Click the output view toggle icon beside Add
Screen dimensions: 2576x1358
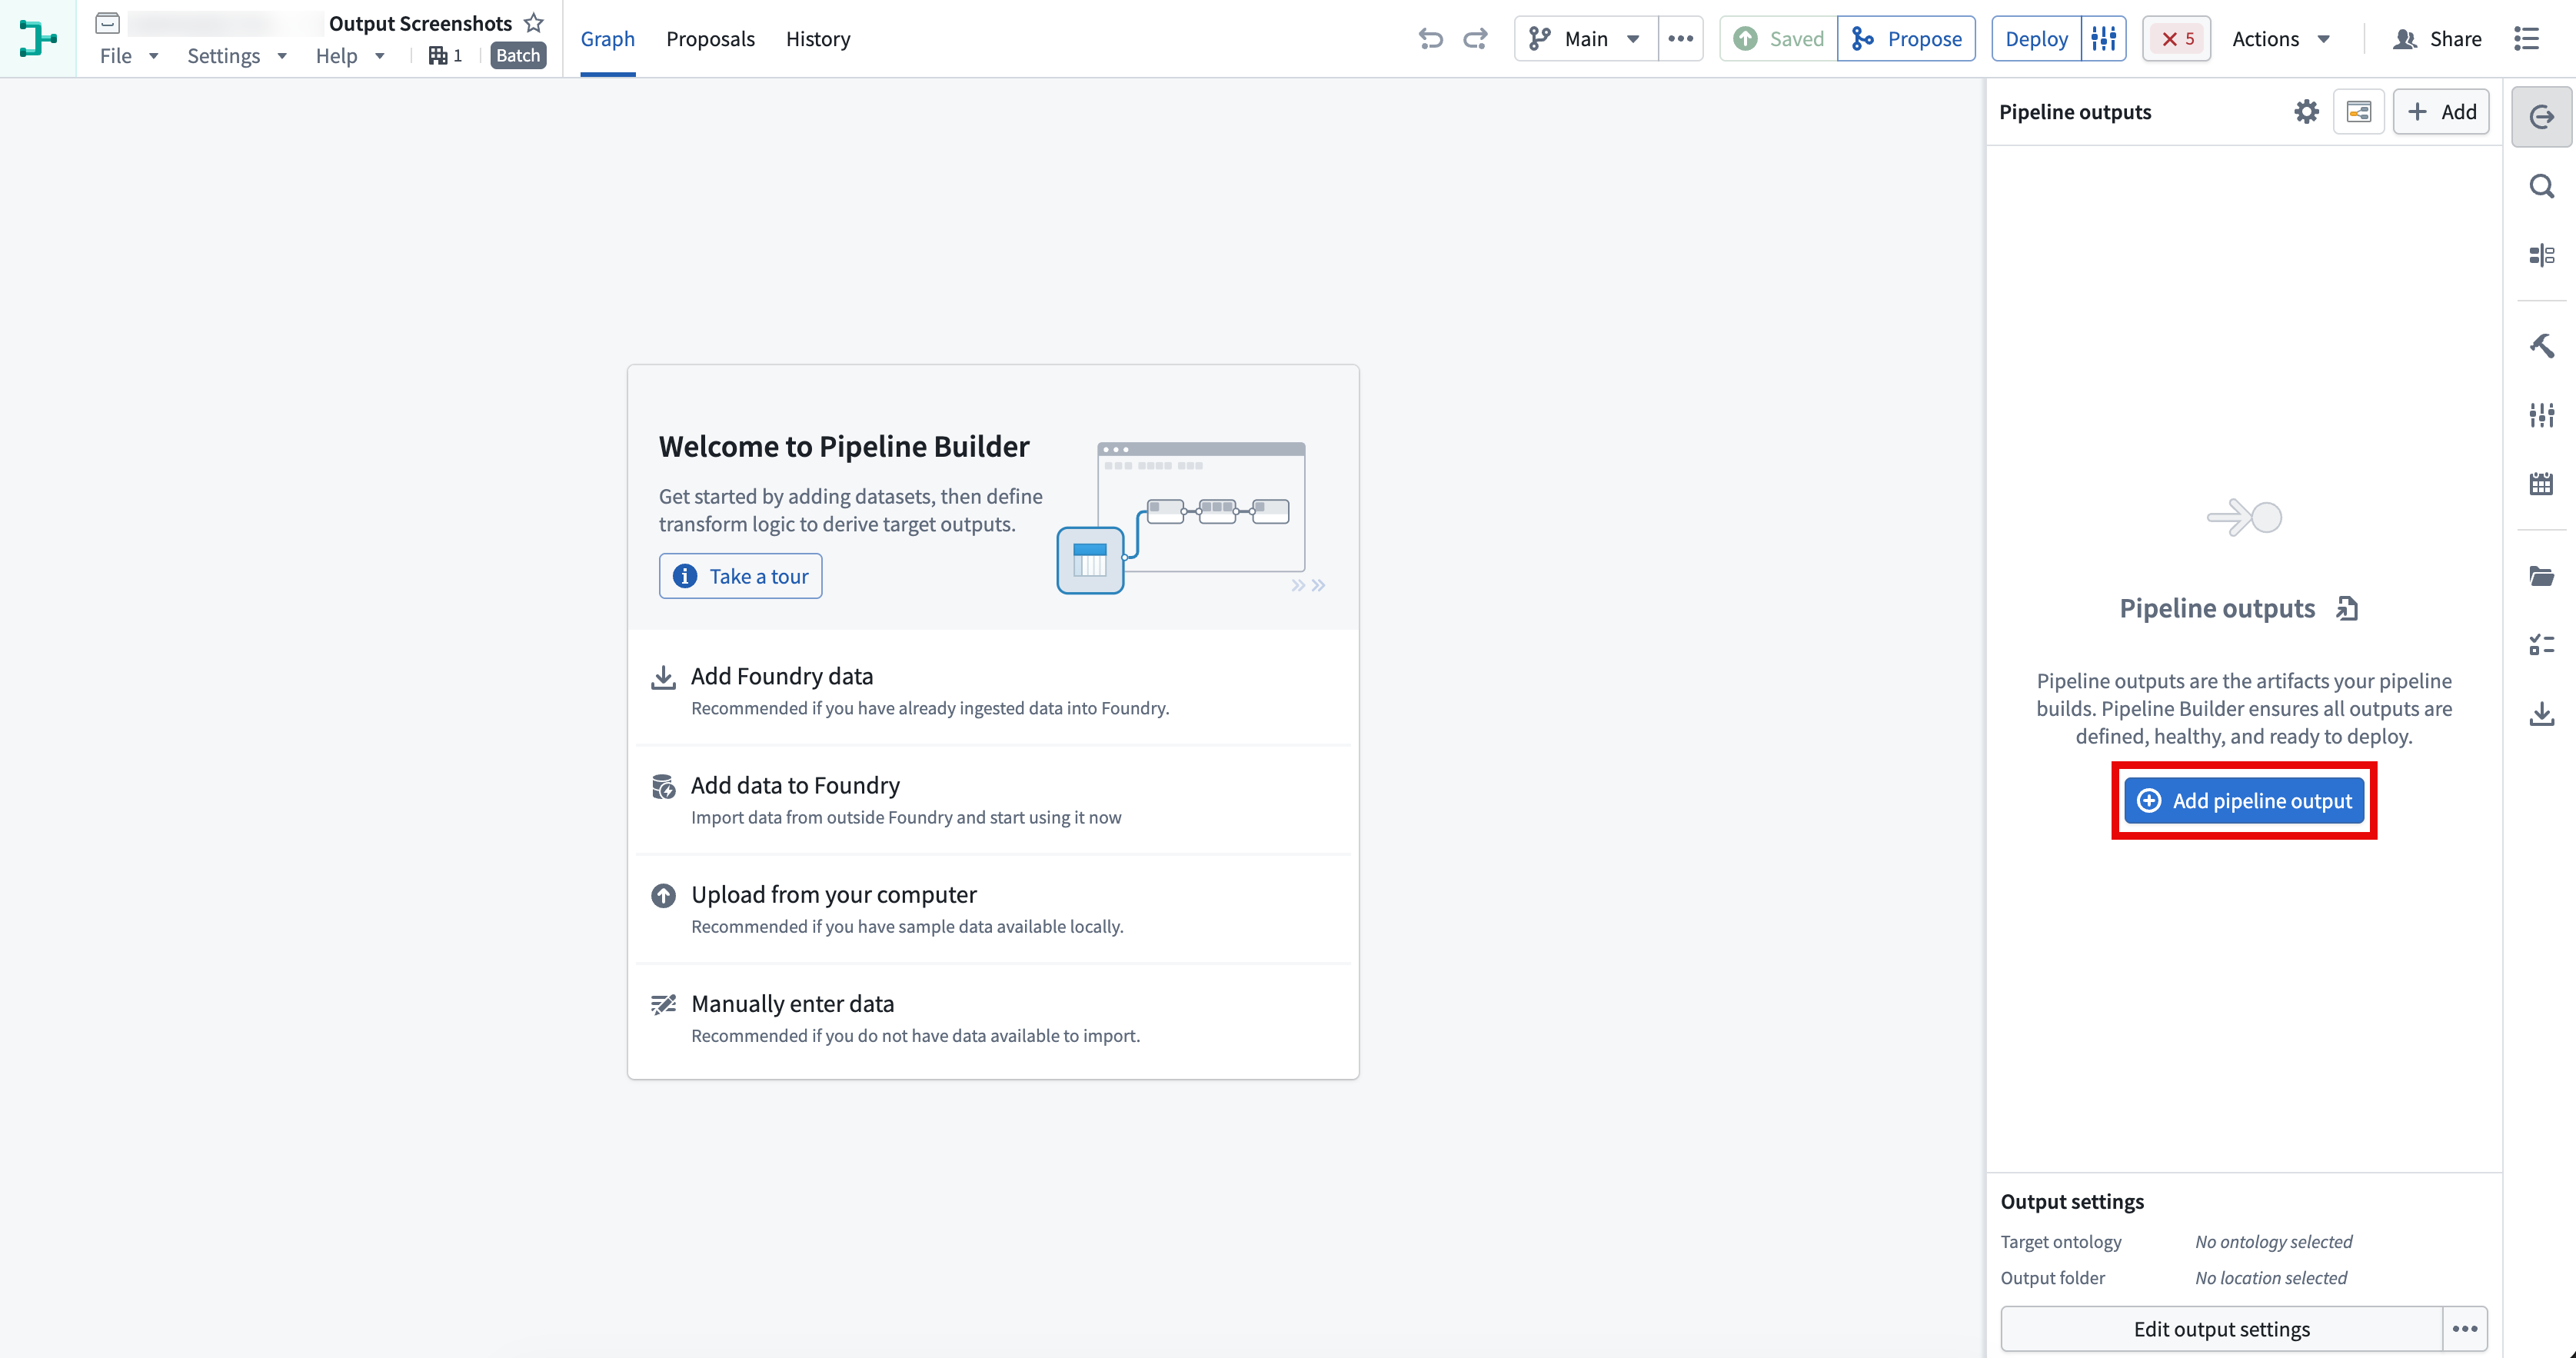tap(2359, 112)
